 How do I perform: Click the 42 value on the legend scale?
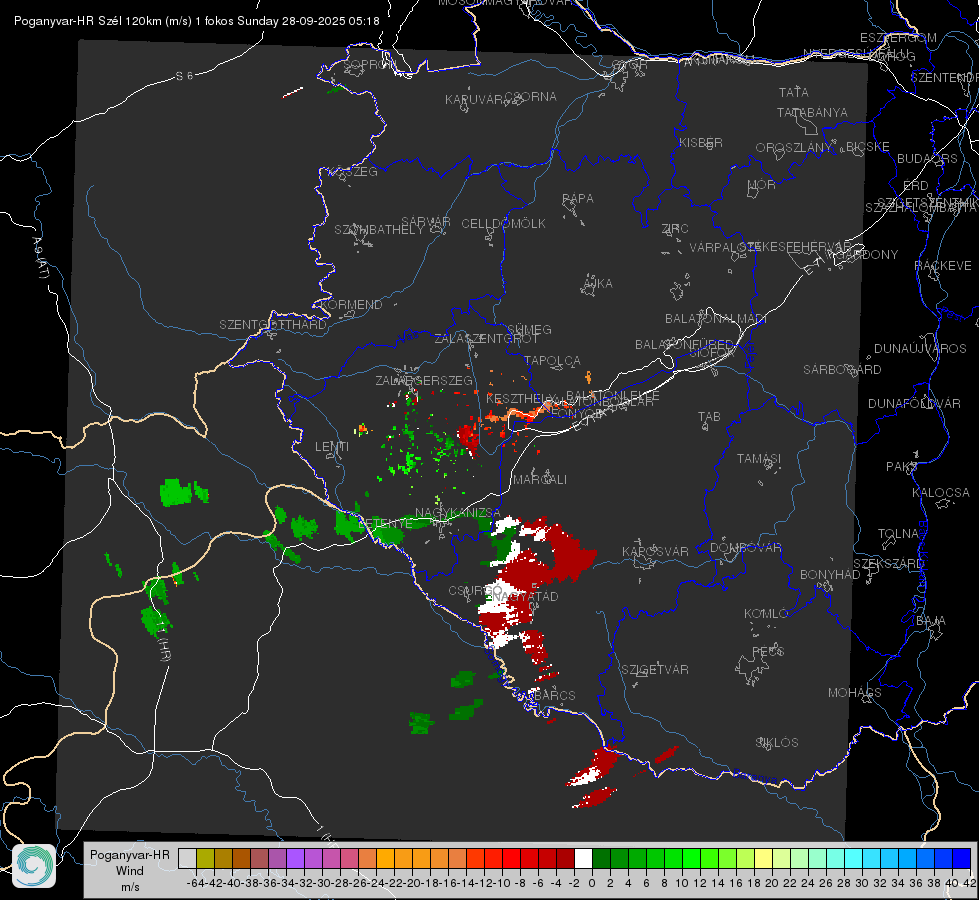point(969,883)
